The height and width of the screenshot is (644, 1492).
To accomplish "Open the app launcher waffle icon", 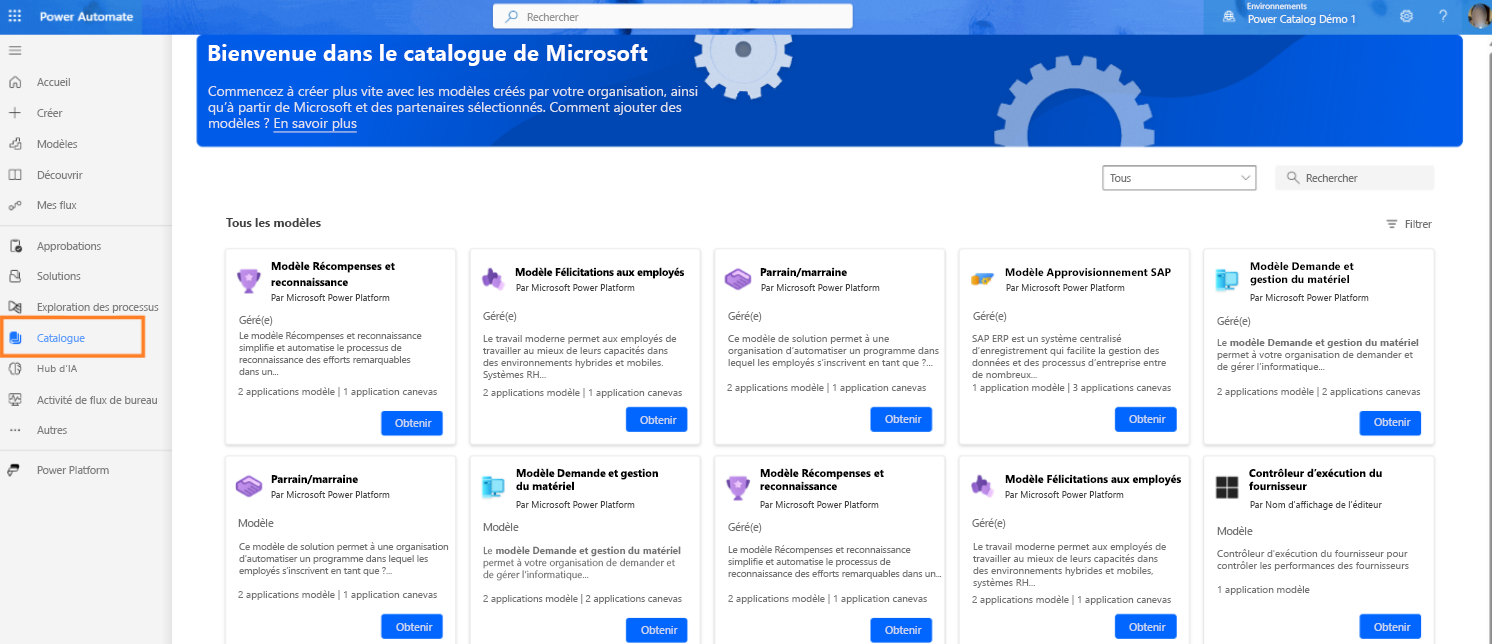I will 15,16.
